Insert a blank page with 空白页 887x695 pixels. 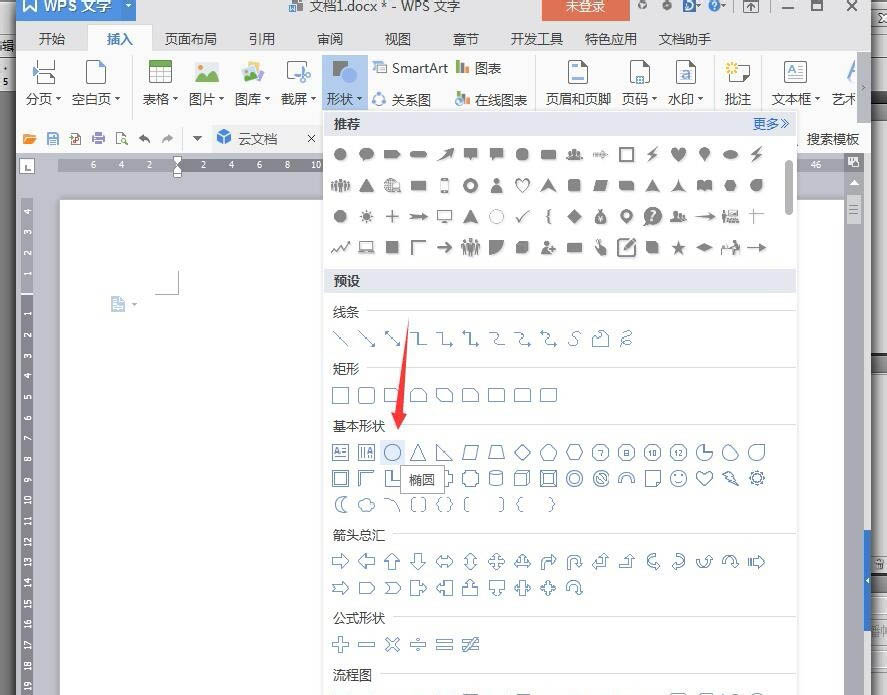pos(95,81)
